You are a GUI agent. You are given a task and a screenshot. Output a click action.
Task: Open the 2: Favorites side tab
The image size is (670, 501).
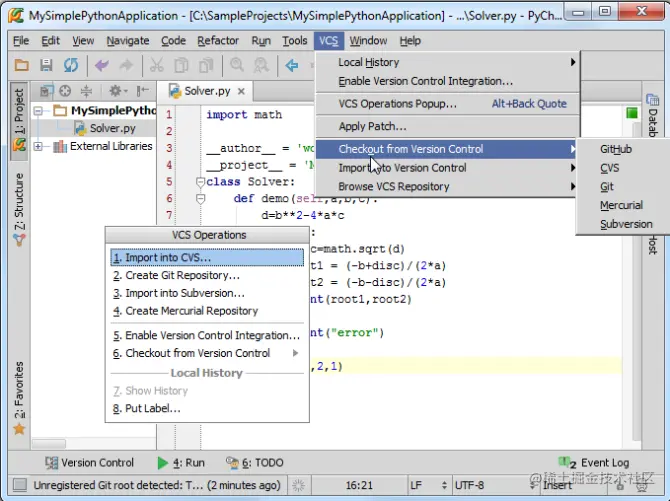point(19,398)
